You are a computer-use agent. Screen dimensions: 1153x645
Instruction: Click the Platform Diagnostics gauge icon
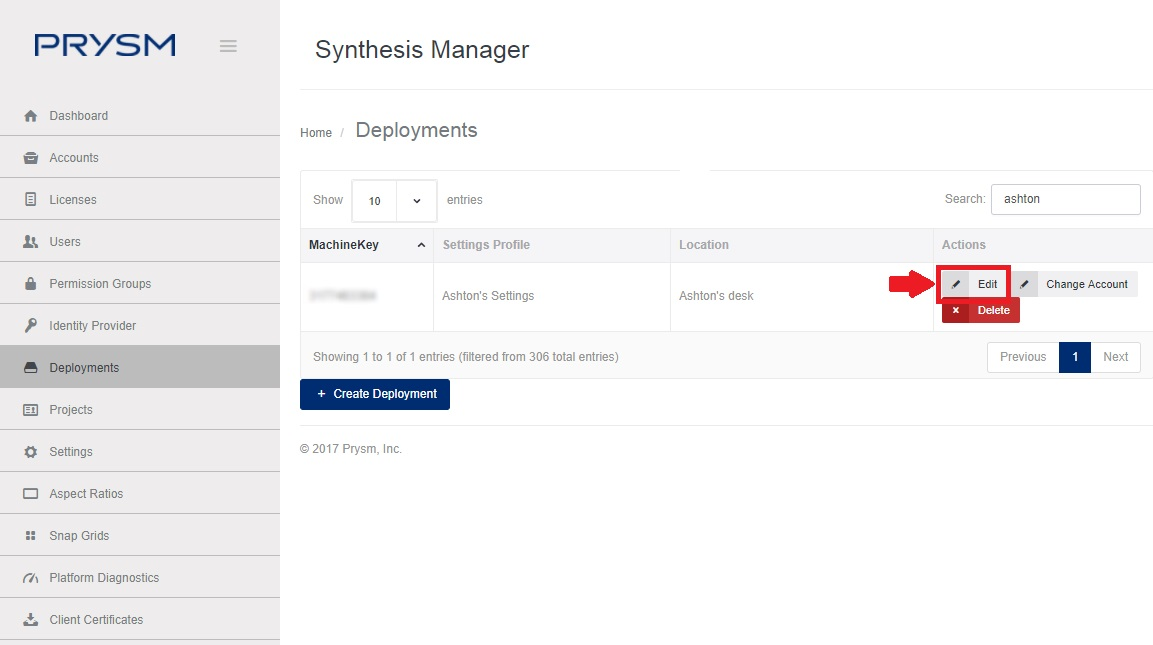pos(30,577)
